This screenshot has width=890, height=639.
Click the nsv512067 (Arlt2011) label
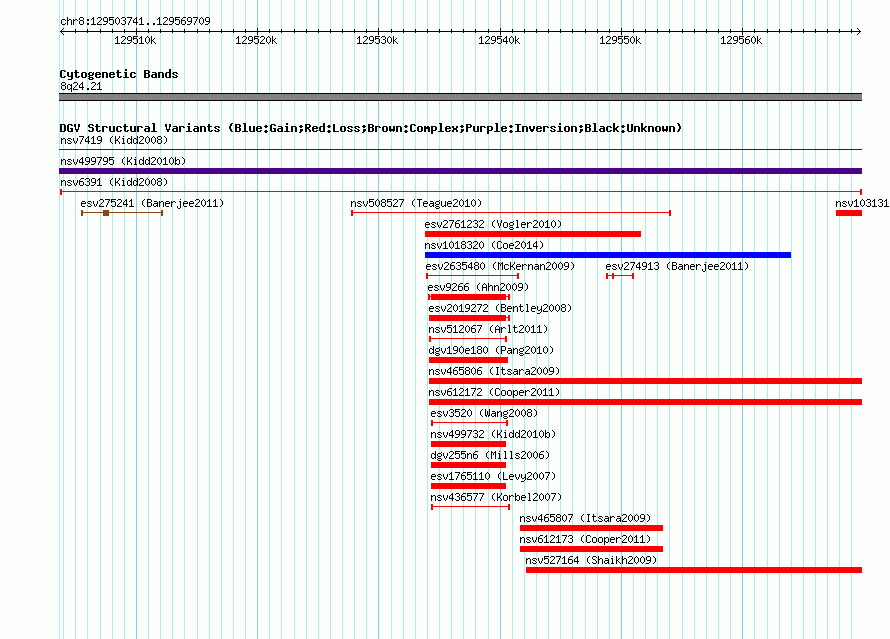(x=488, y=329)
